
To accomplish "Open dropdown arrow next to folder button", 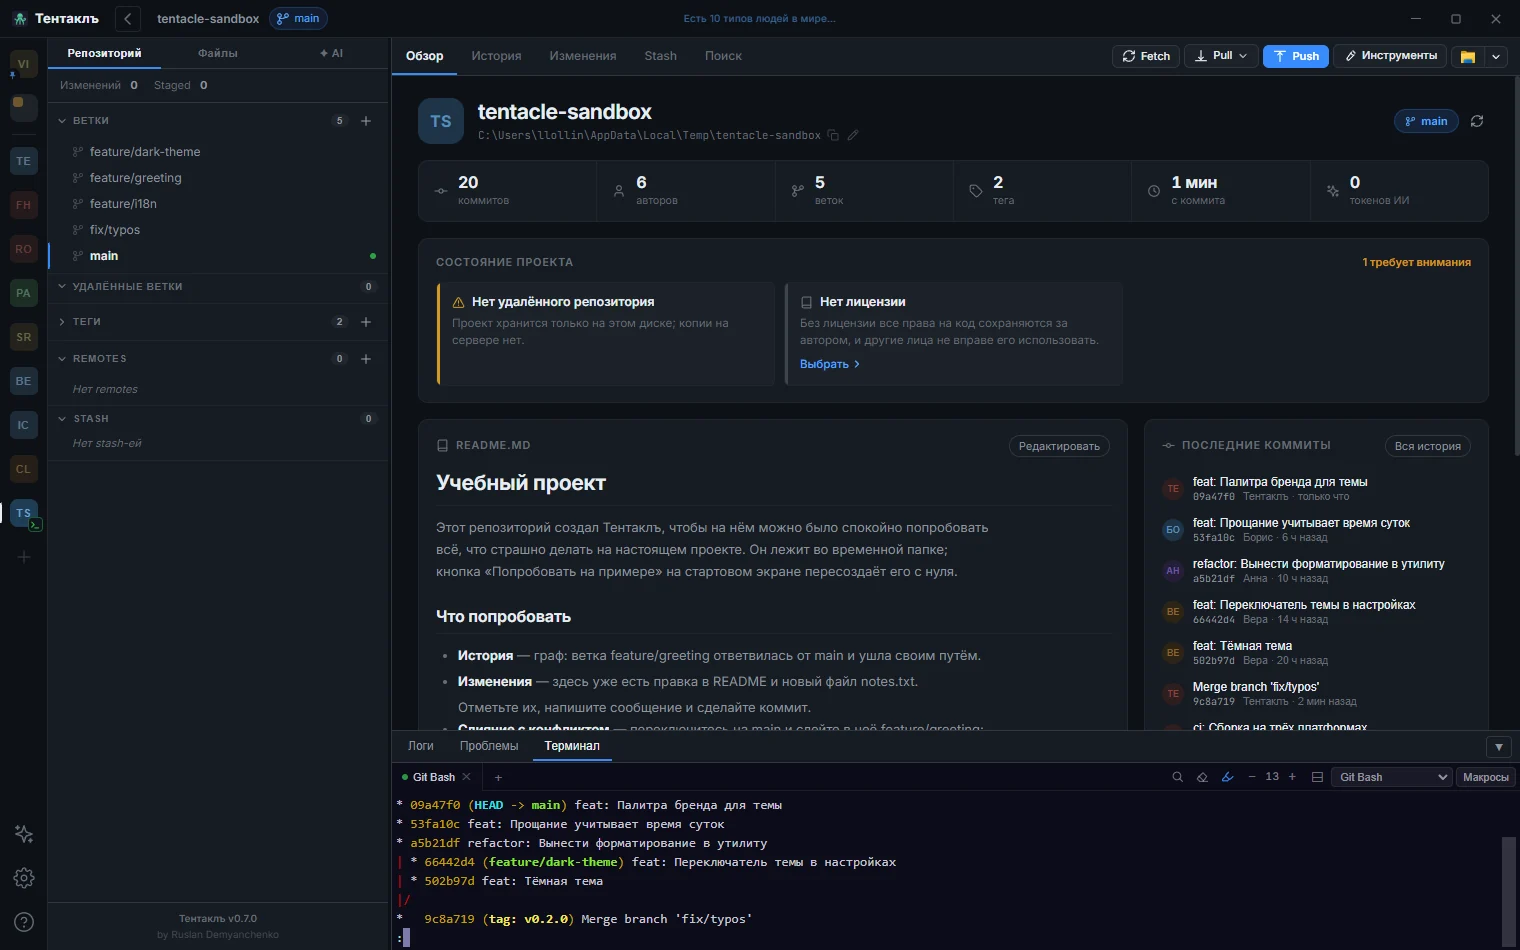I will coord(1496,56).
